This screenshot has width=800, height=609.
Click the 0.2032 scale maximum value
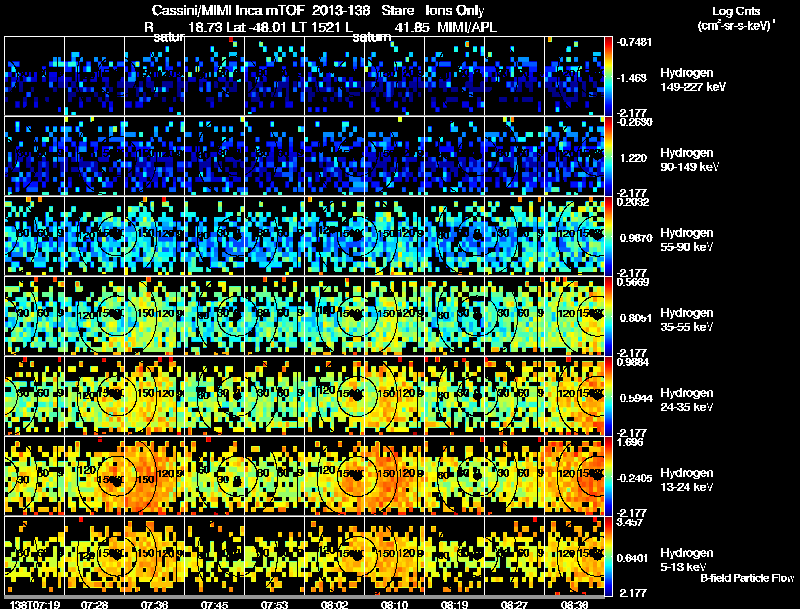633,202
